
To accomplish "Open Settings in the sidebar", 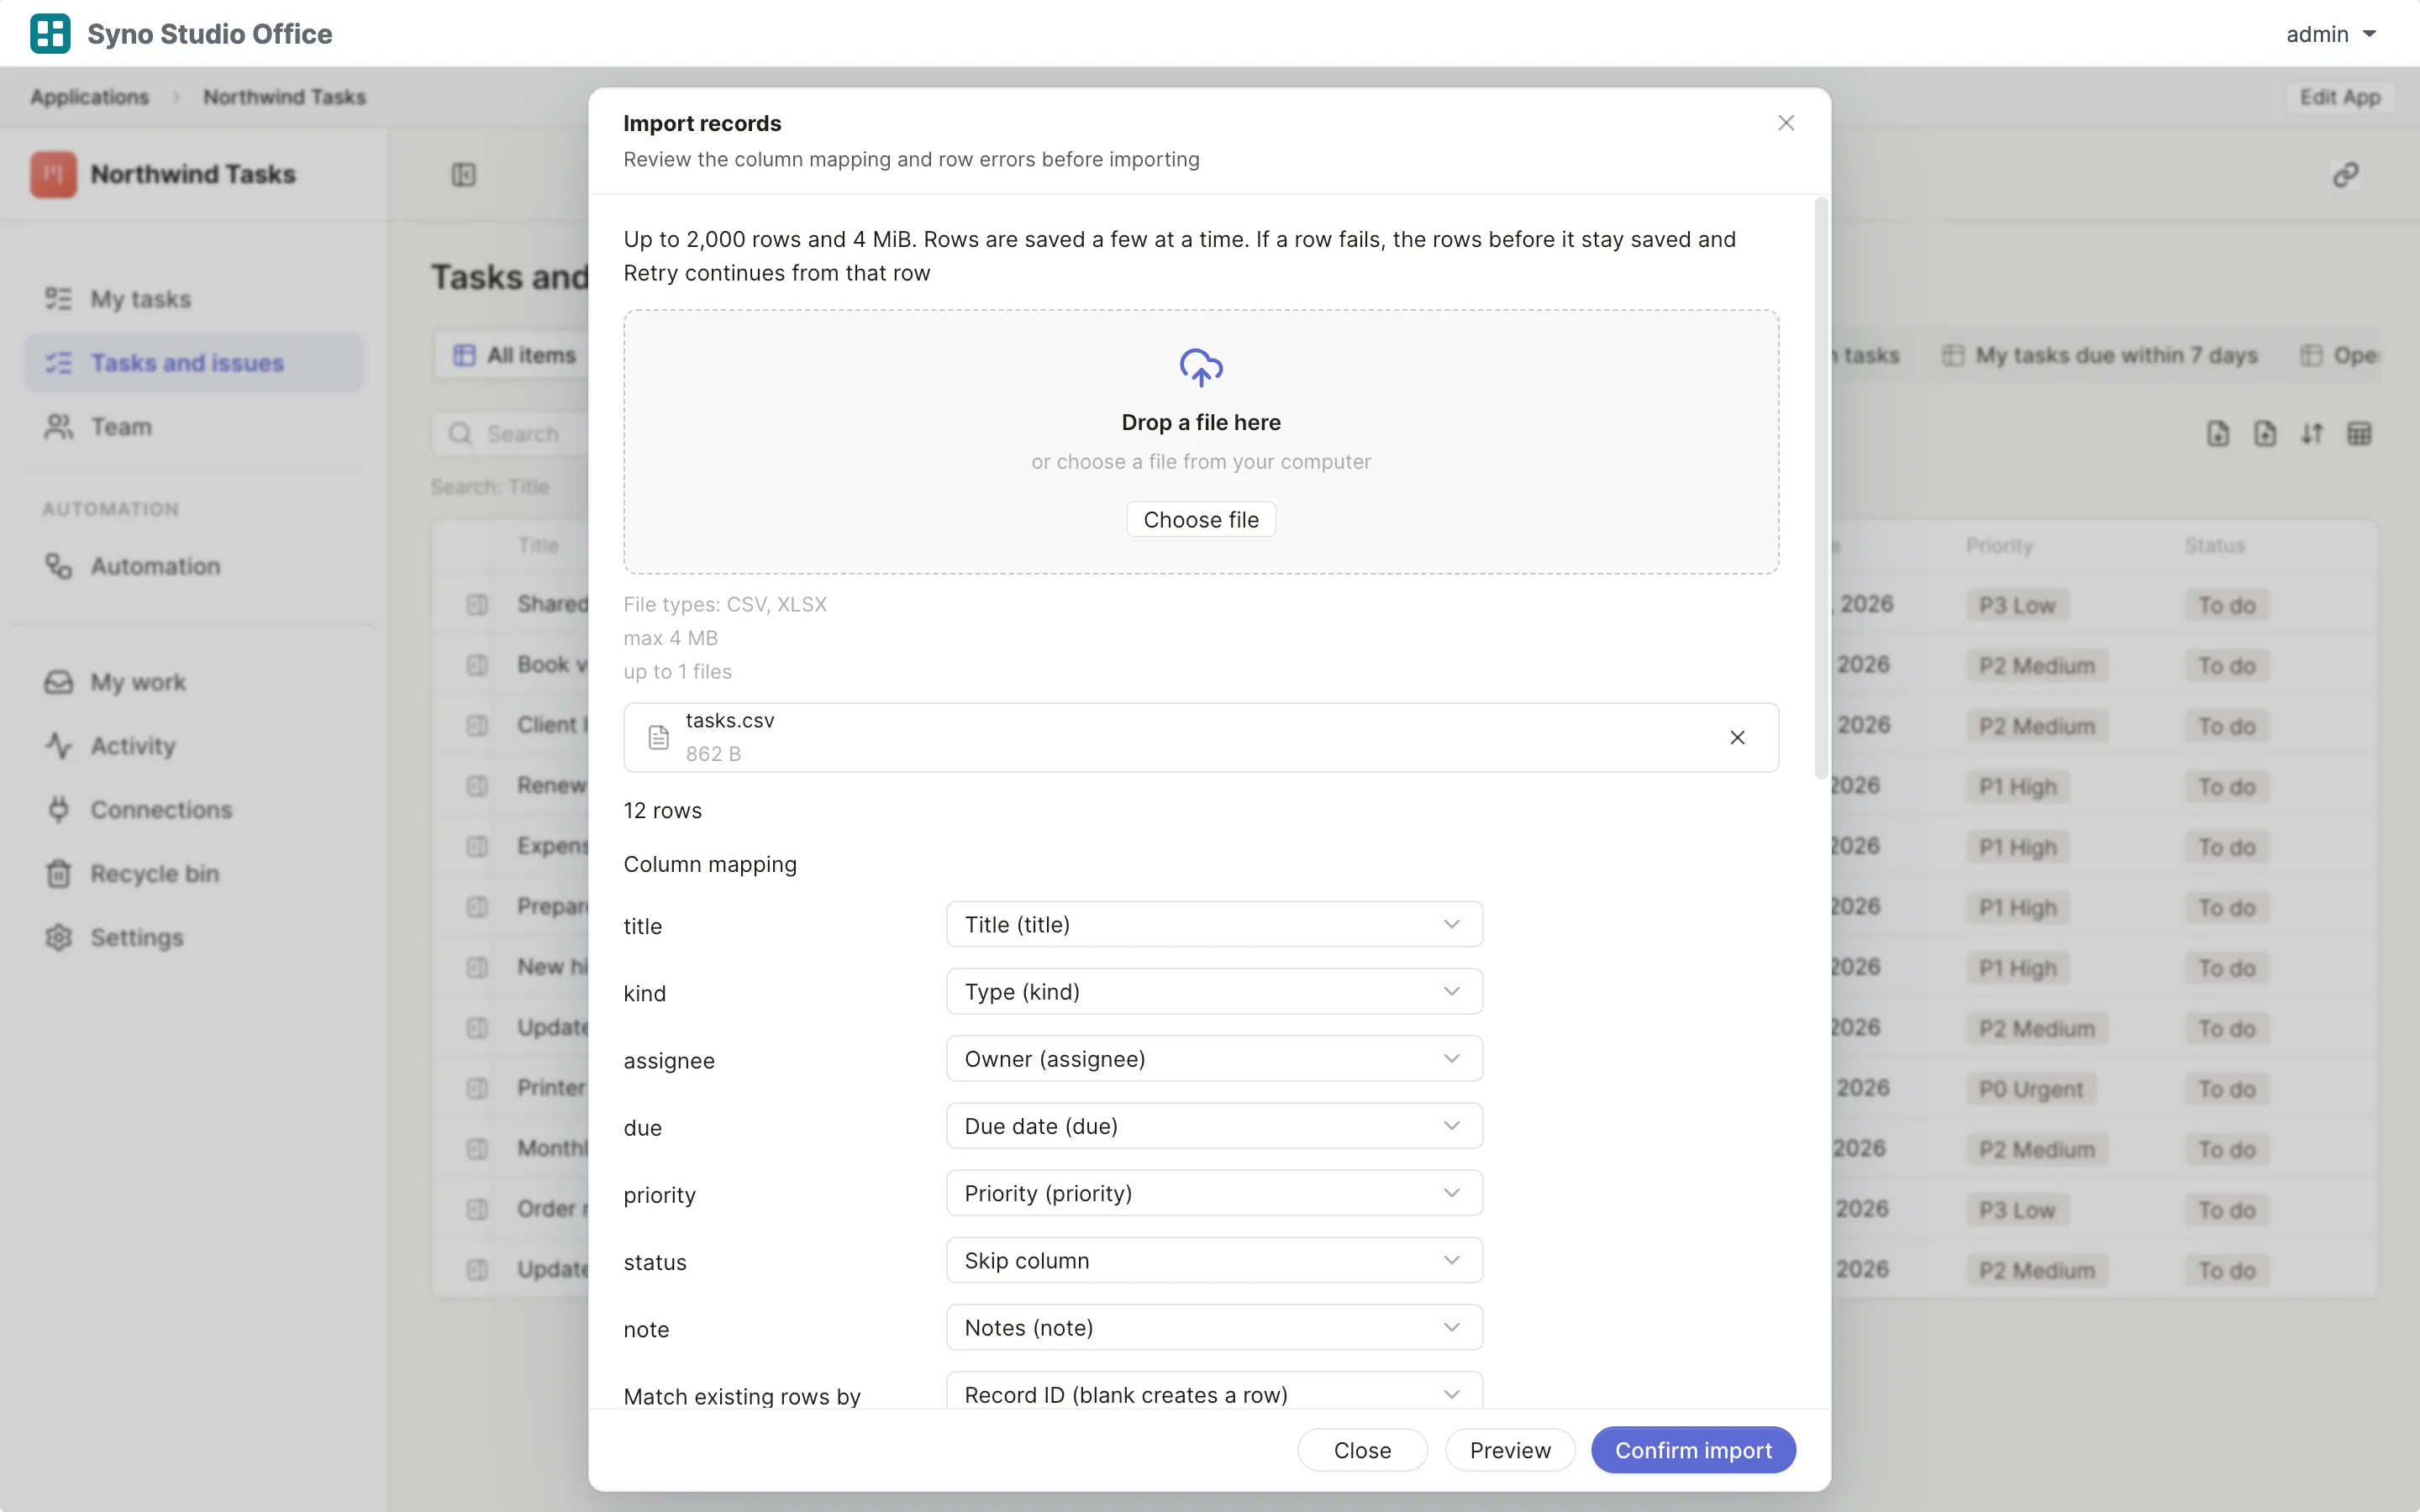I will pyautogui.click(x=194, y=938).
